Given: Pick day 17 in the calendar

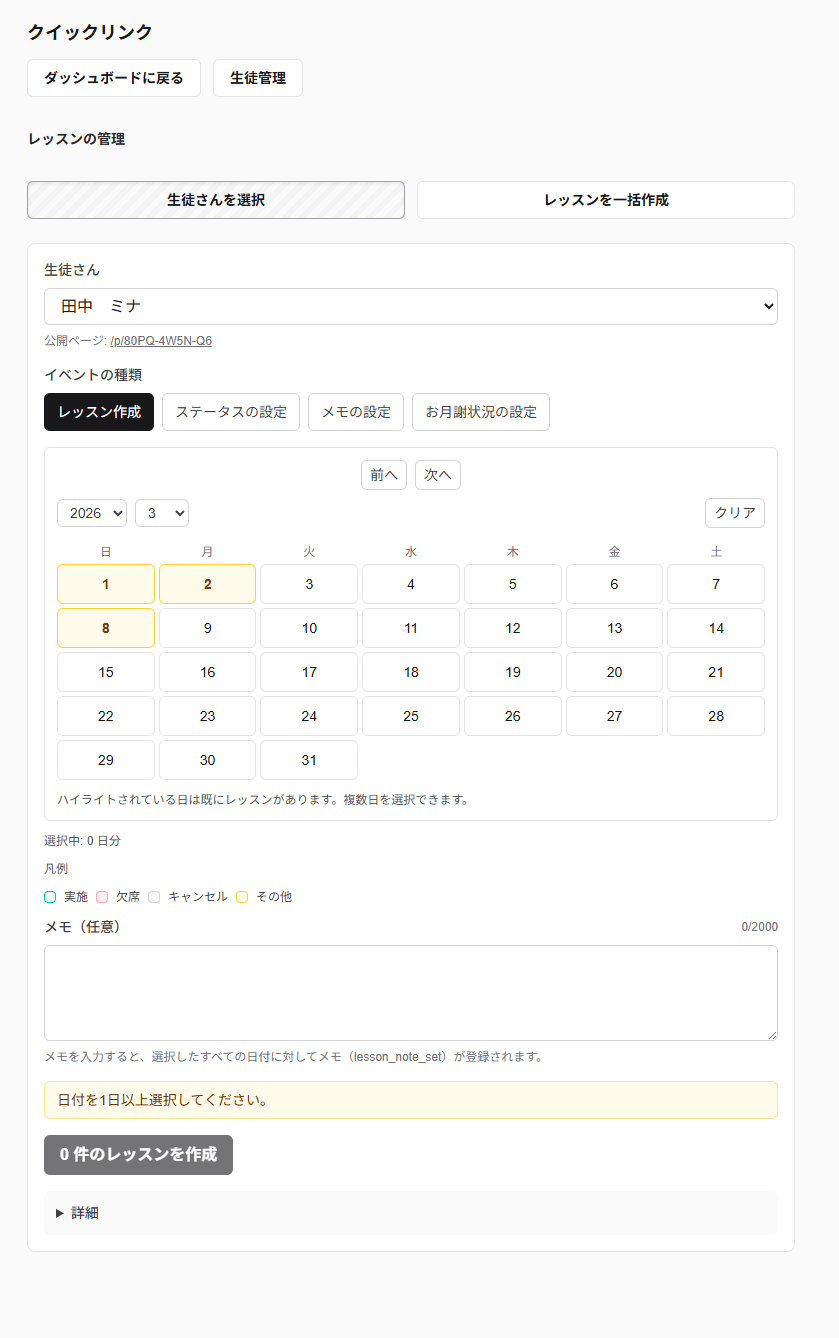Looking at the screenshot, I should coord(309,672).
